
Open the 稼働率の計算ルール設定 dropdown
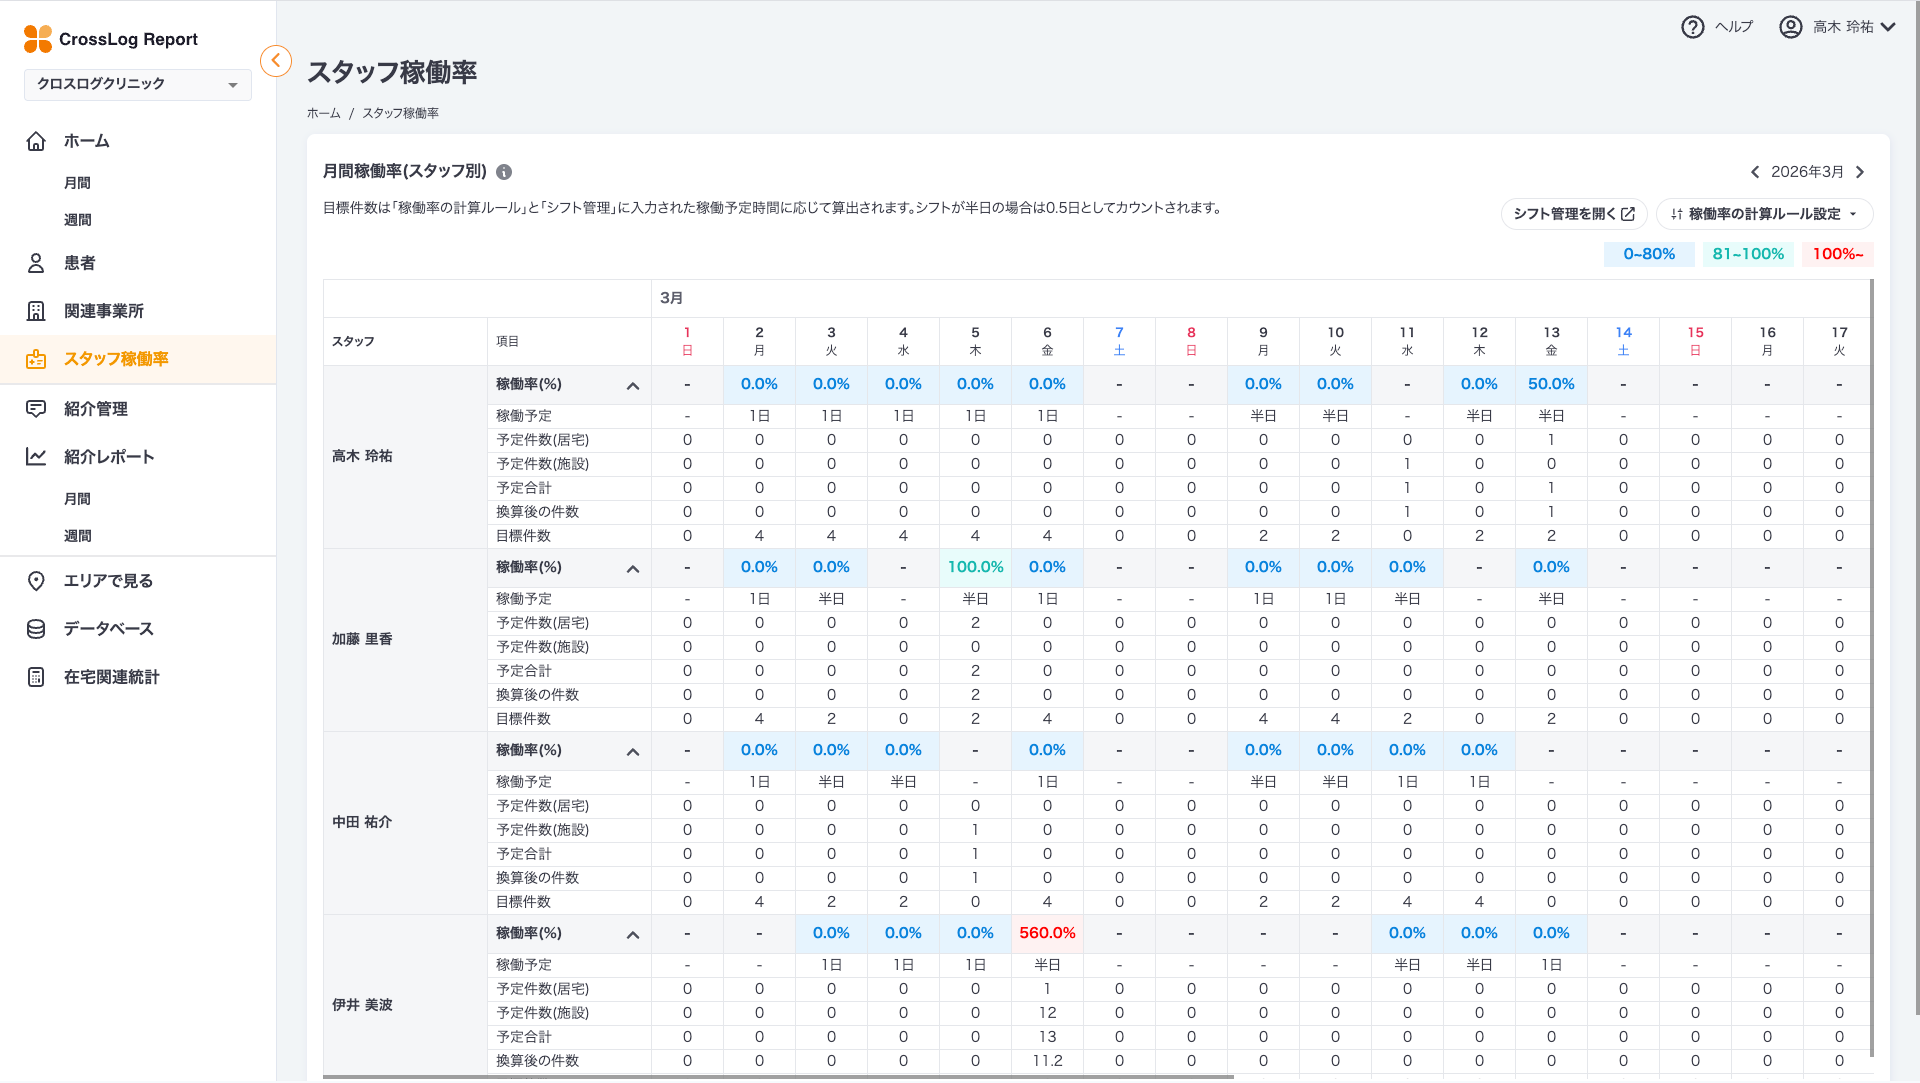(1764, 213)
